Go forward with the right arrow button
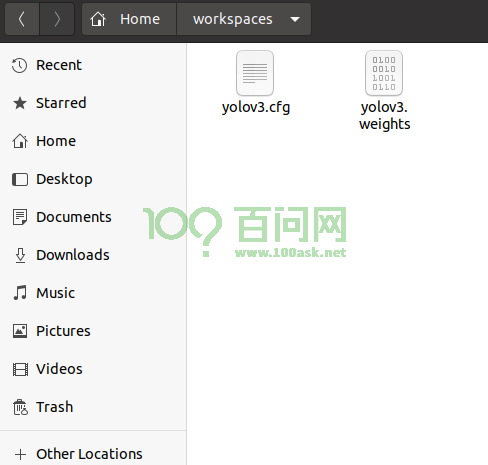 point(57,19)
